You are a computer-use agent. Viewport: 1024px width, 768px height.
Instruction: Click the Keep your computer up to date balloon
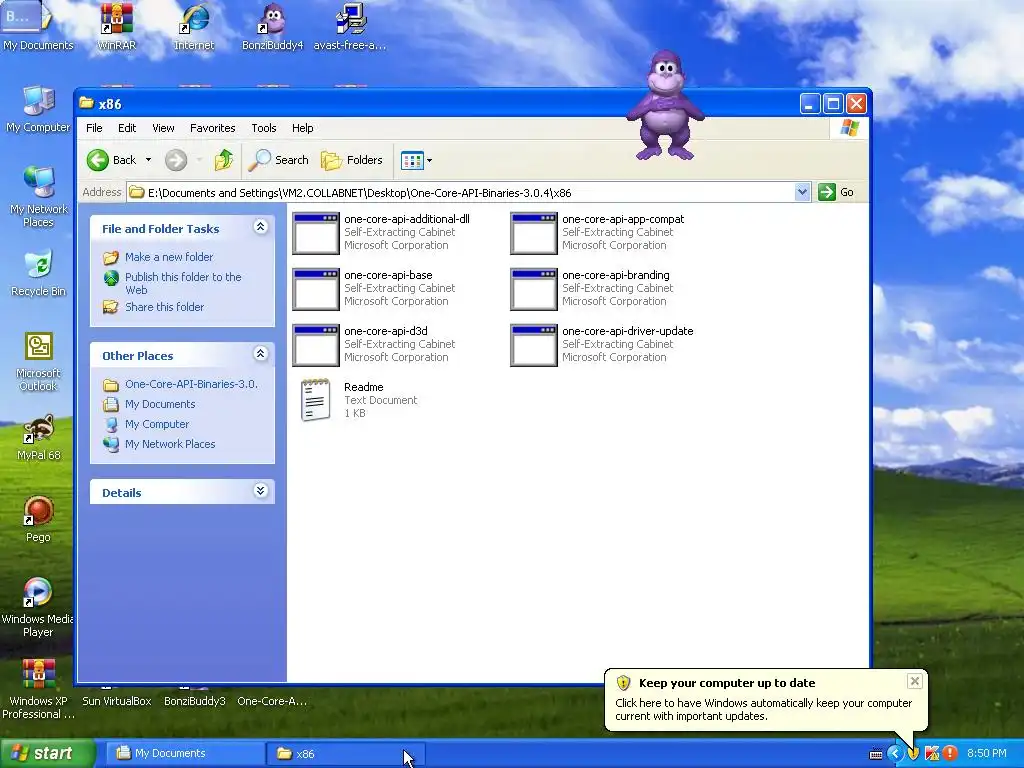[765, 699]
